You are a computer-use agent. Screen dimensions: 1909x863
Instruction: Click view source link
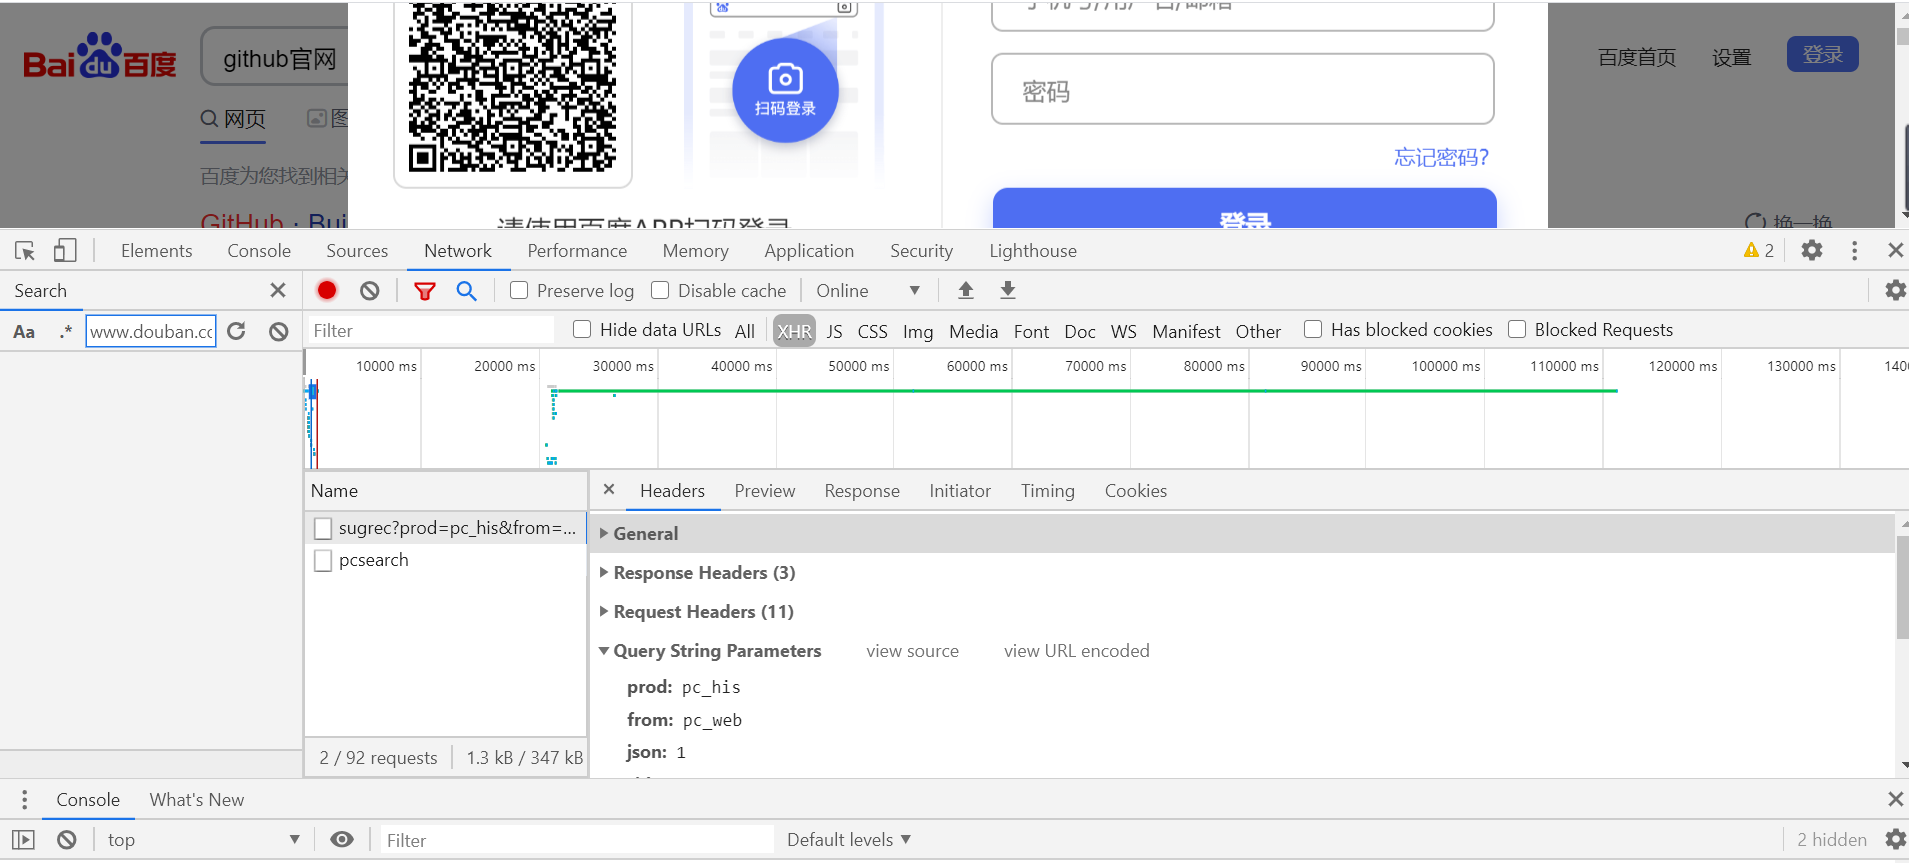tap(912, 651)
